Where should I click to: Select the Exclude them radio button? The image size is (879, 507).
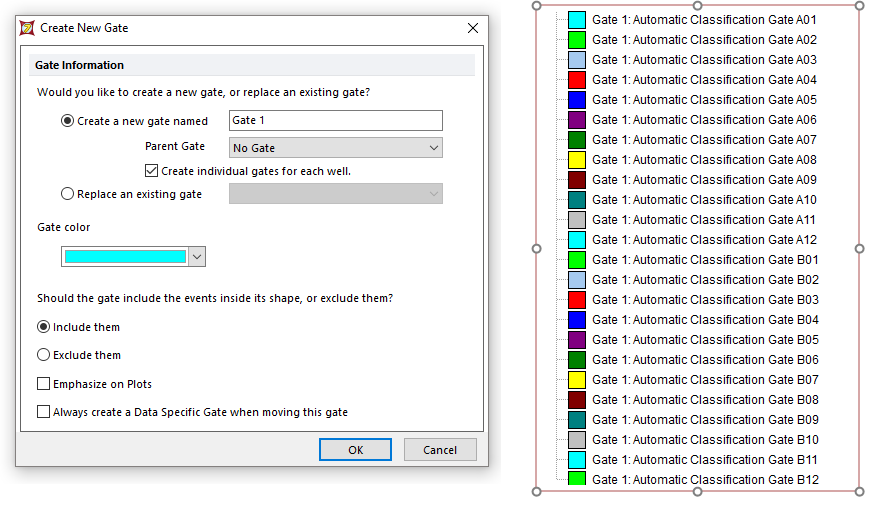[43, 355]
